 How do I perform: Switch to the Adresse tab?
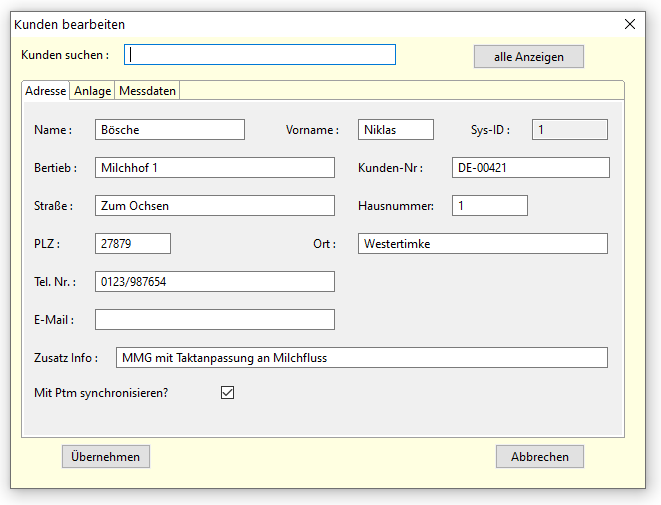[x=46, y=91]
